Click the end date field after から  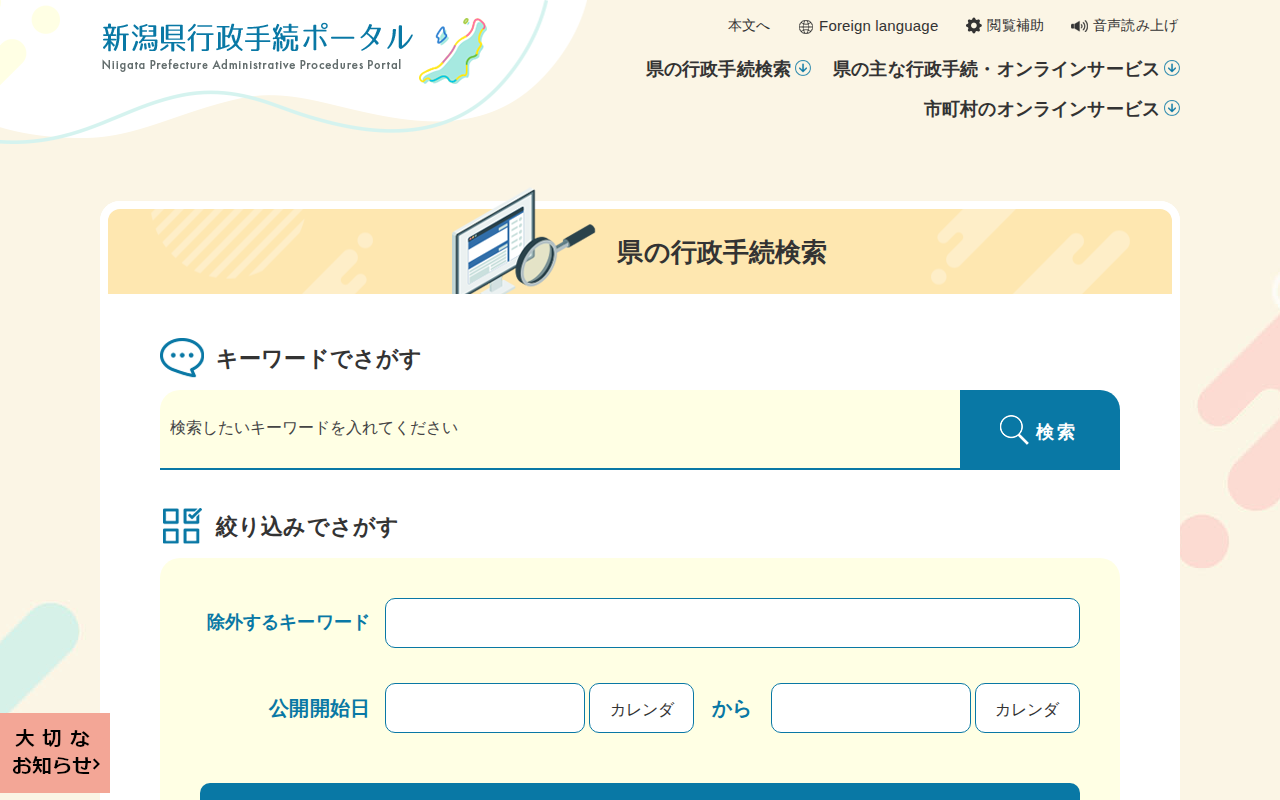click(871, 708)
